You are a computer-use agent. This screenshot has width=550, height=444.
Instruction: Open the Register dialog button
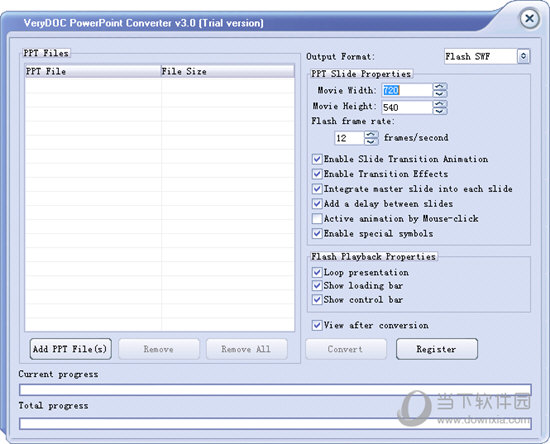[x=437, y=349]
